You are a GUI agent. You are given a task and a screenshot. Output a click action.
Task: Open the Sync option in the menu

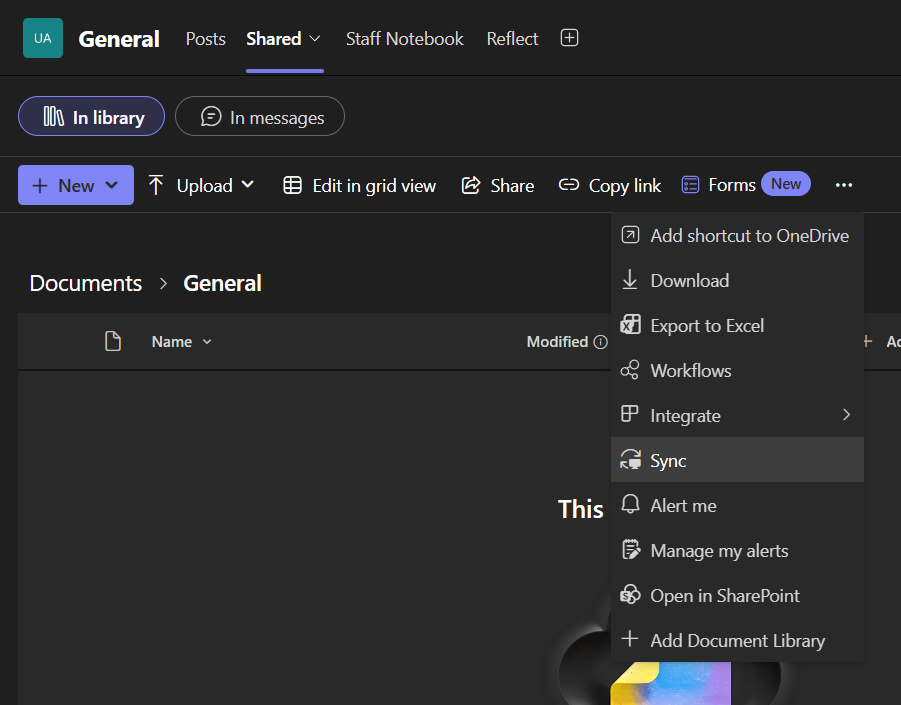(666, 460)
